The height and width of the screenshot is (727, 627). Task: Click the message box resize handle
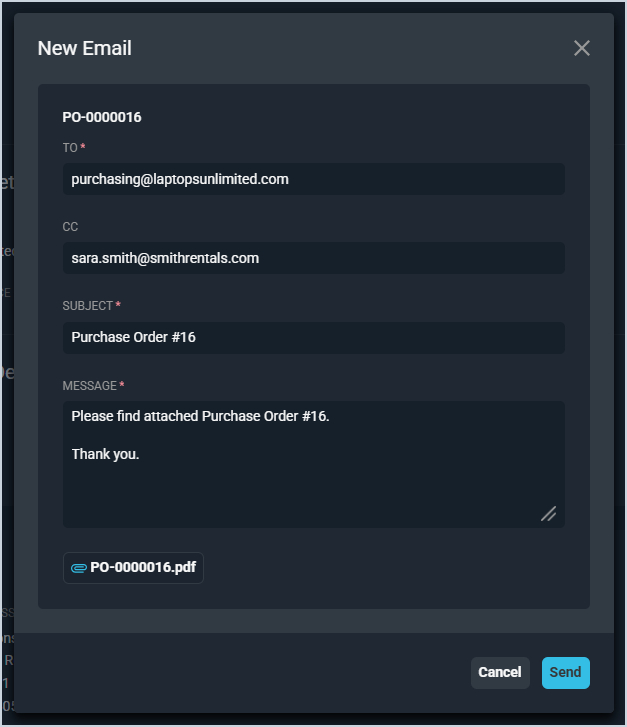tap(548, 513)
